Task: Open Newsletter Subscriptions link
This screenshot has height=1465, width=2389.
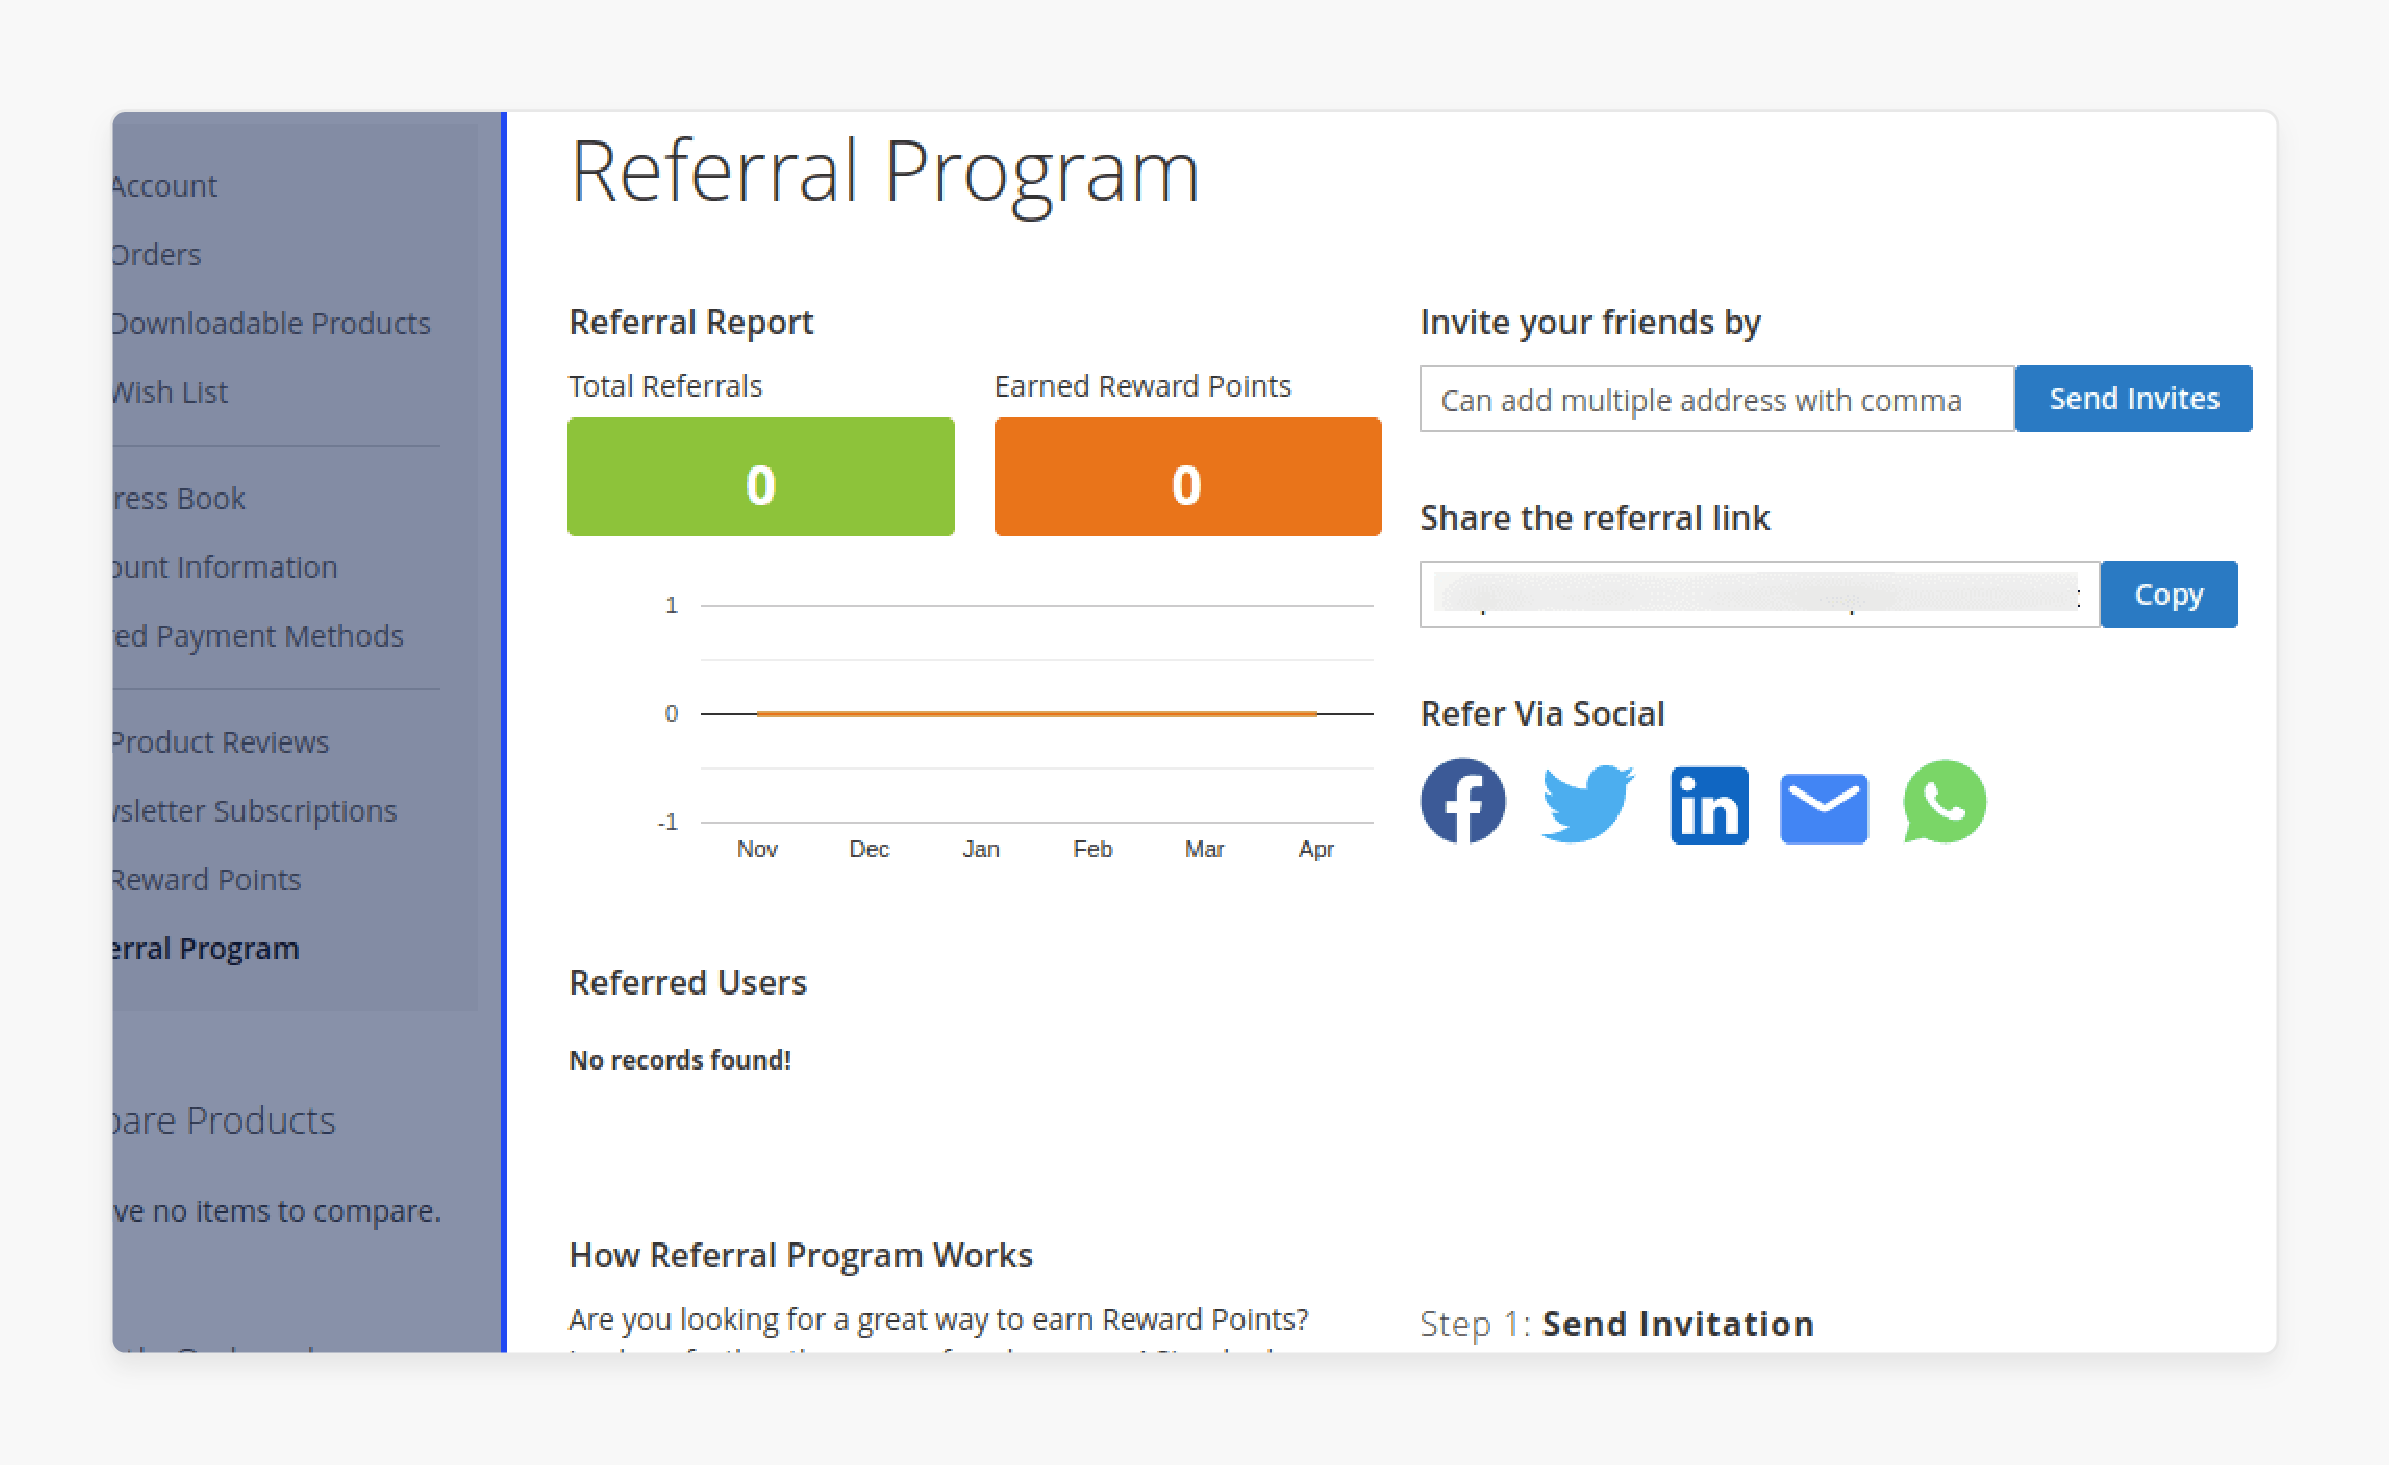Action: click(255, 811)
